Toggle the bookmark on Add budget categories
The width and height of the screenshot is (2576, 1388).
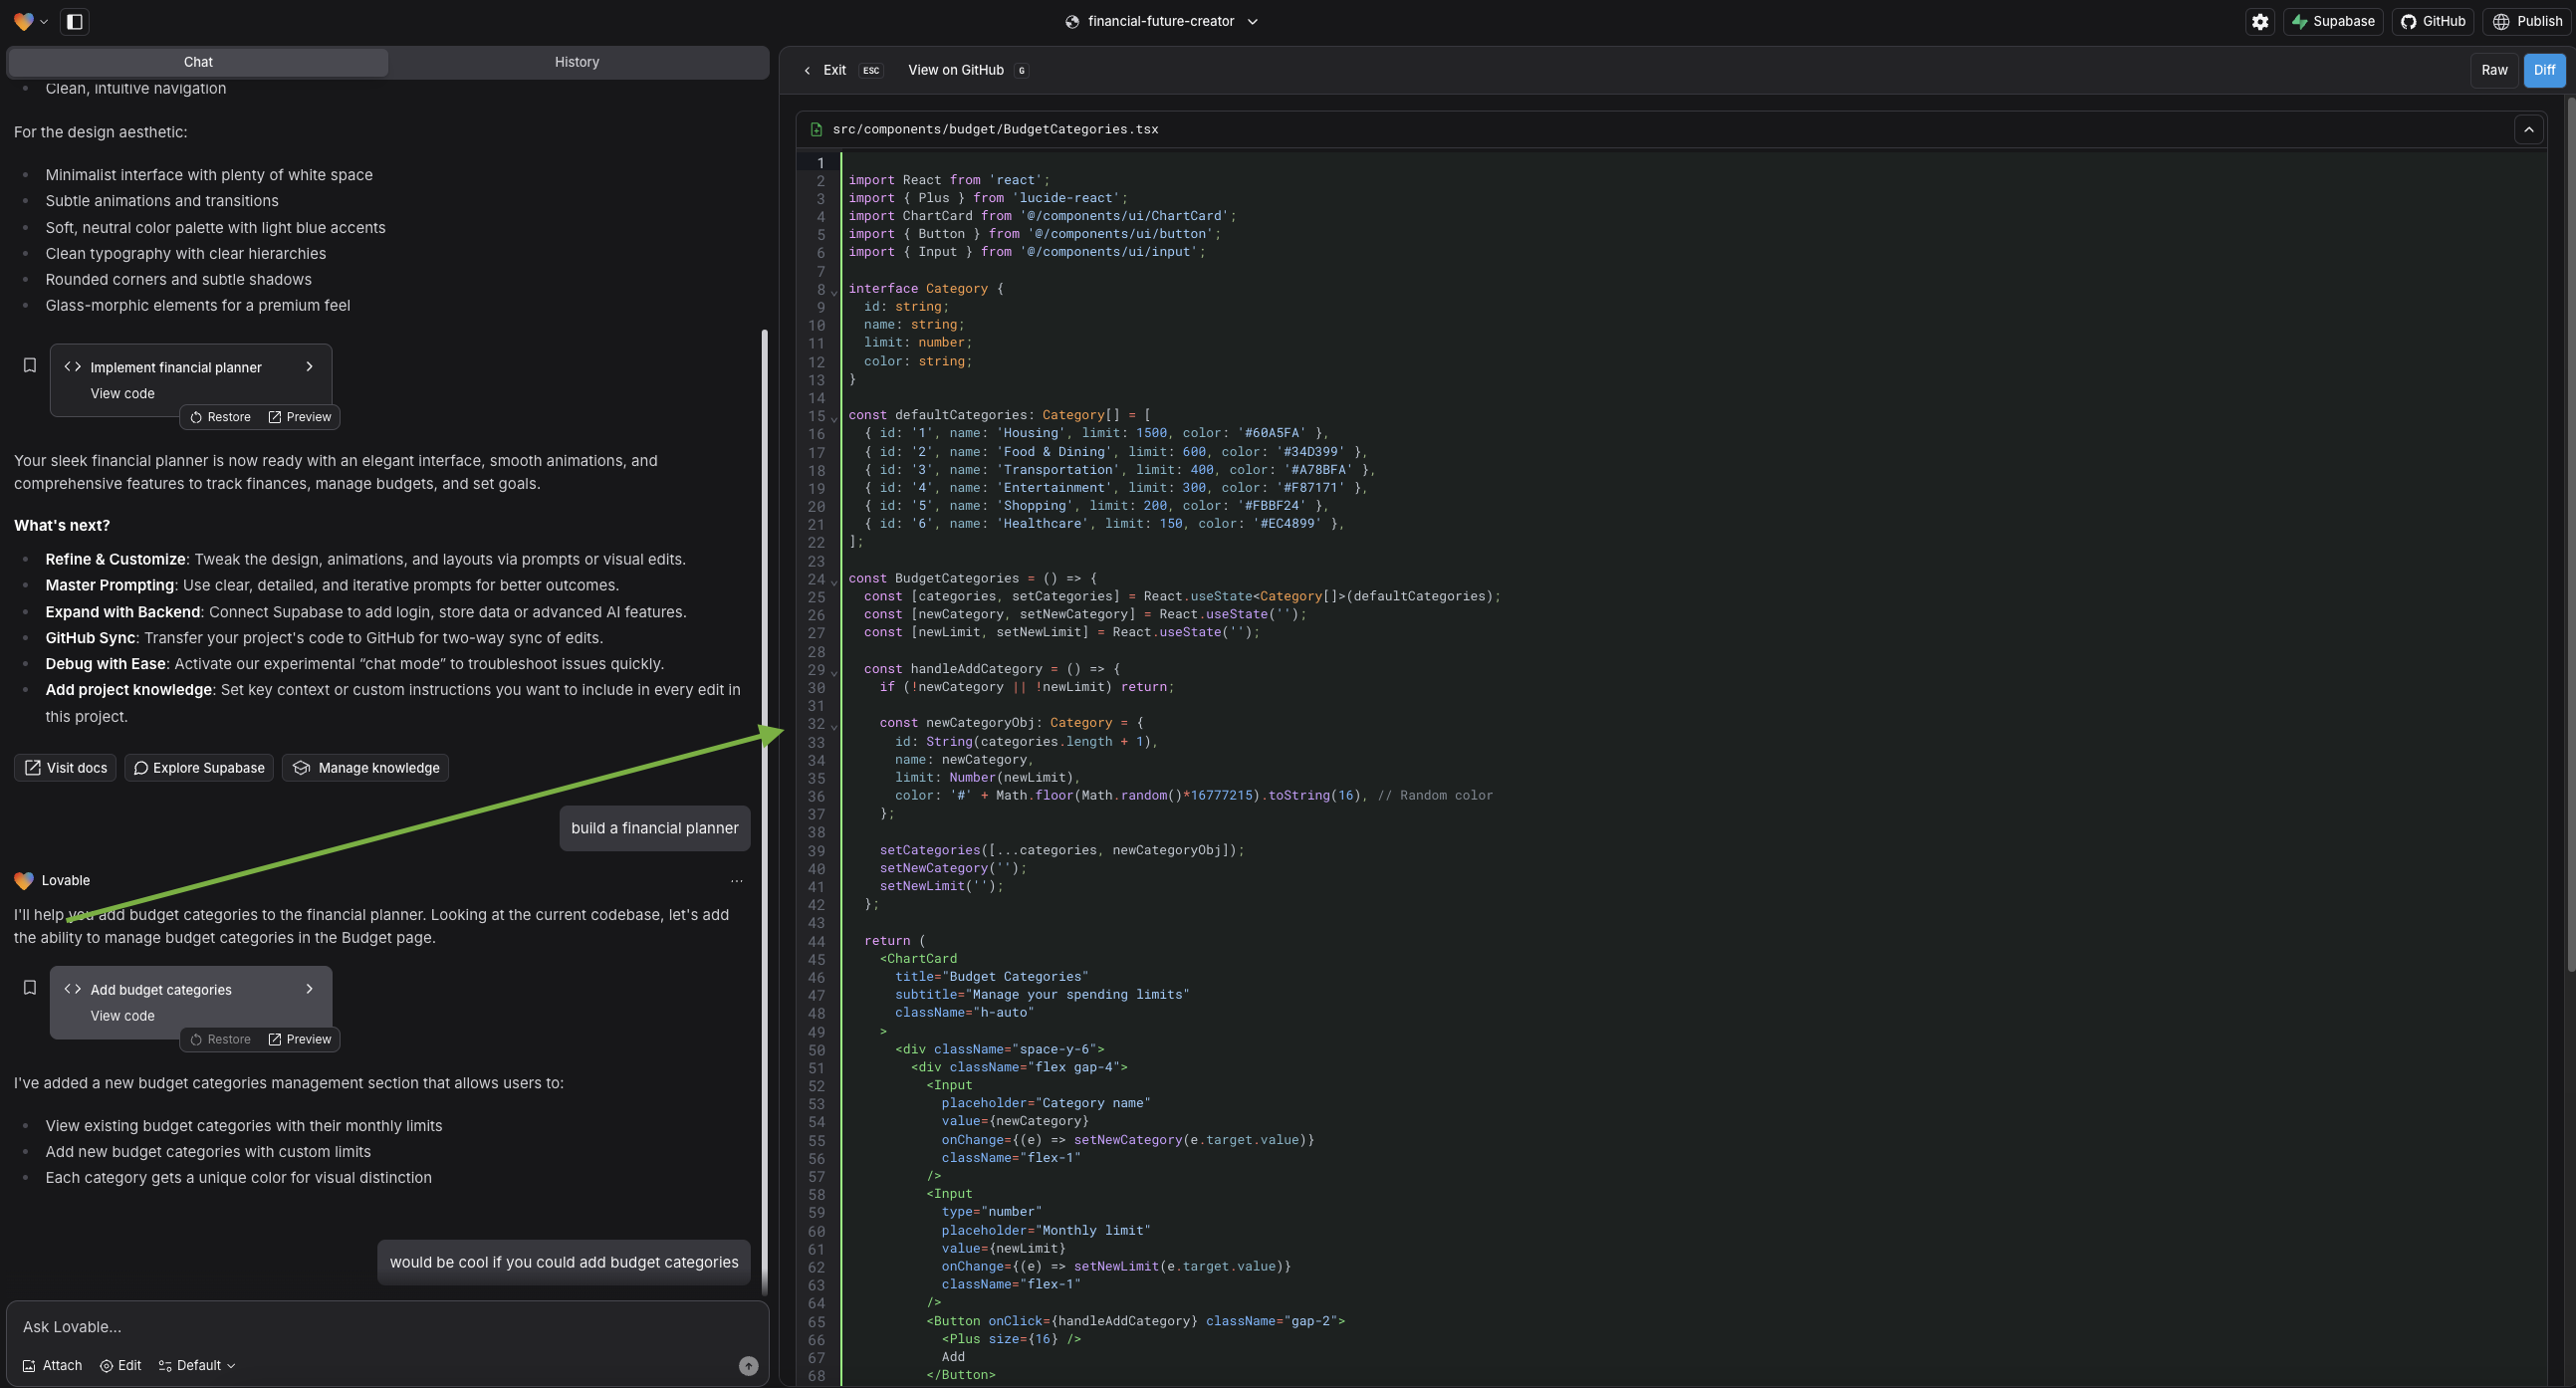click(29, 987)
